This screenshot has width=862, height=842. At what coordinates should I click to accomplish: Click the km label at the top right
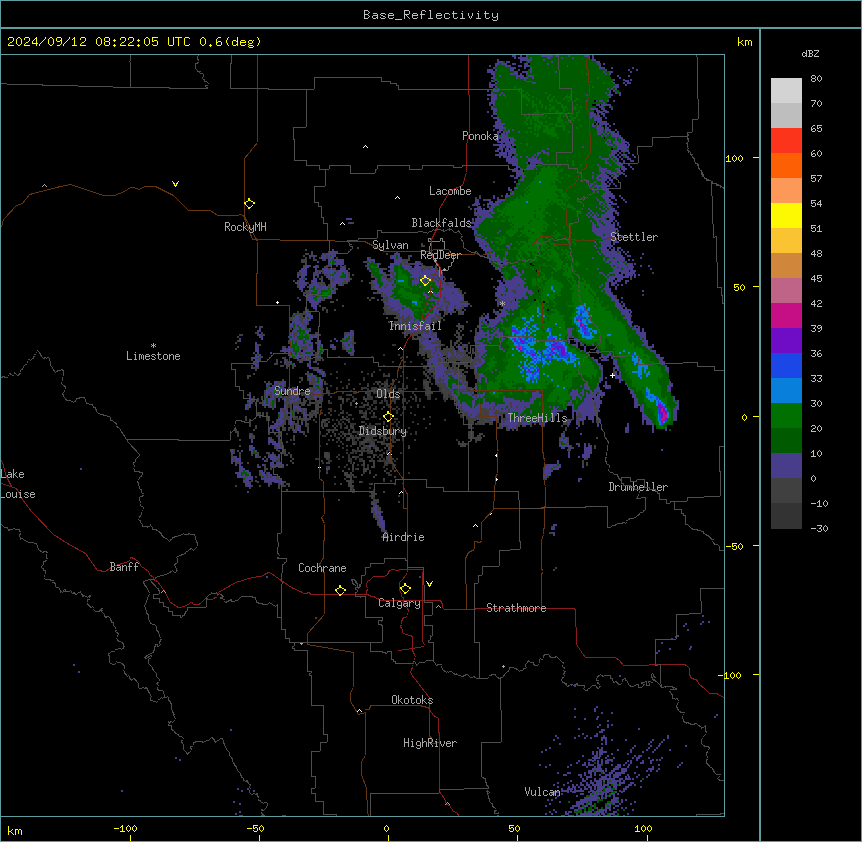point(745,42)
